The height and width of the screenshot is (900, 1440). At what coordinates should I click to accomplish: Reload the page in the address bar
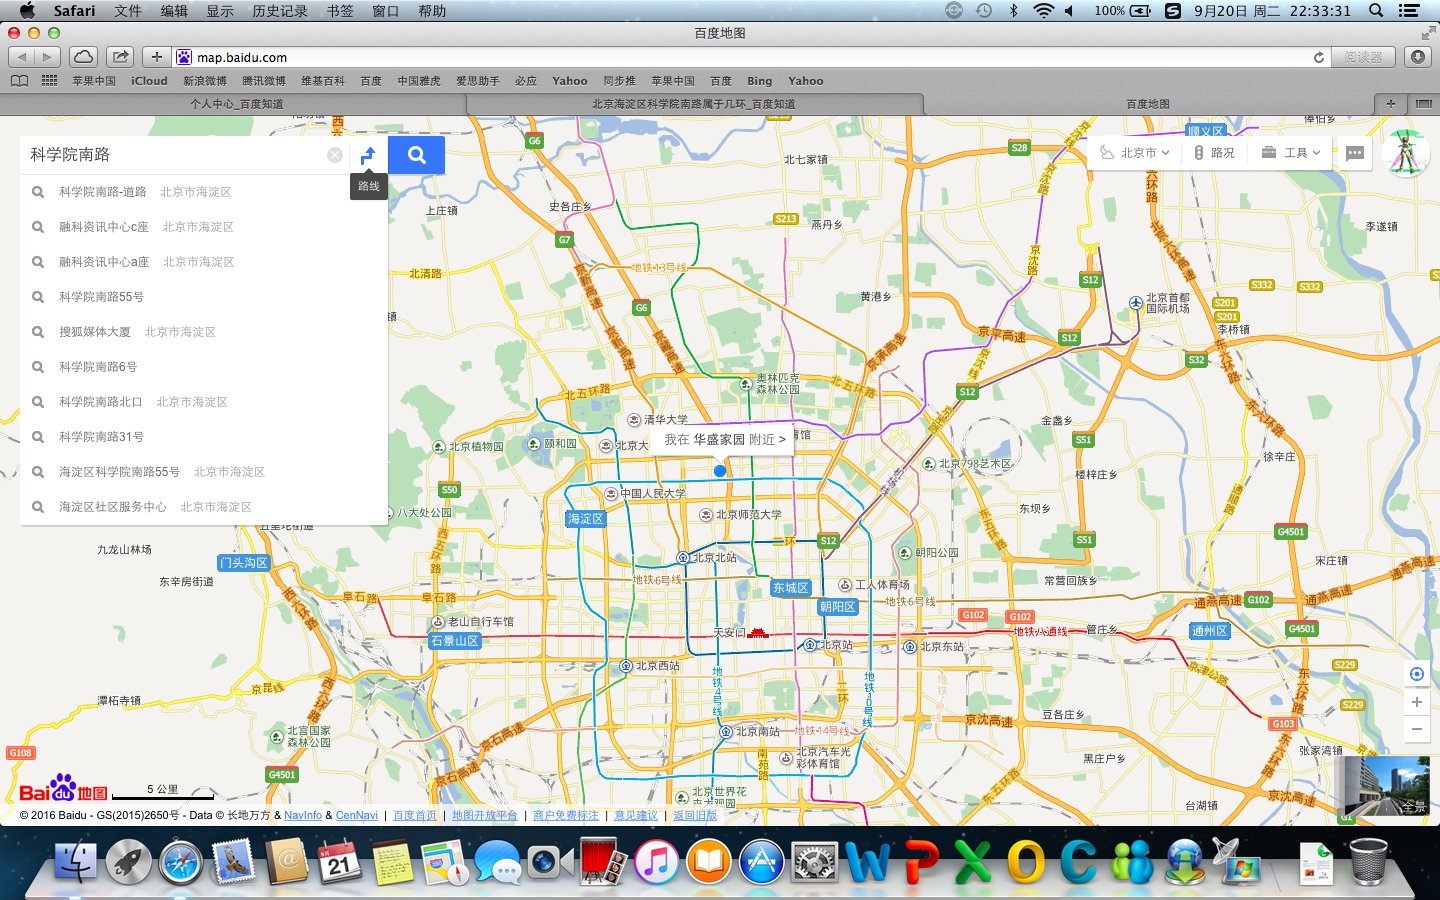pos(1318,57)
